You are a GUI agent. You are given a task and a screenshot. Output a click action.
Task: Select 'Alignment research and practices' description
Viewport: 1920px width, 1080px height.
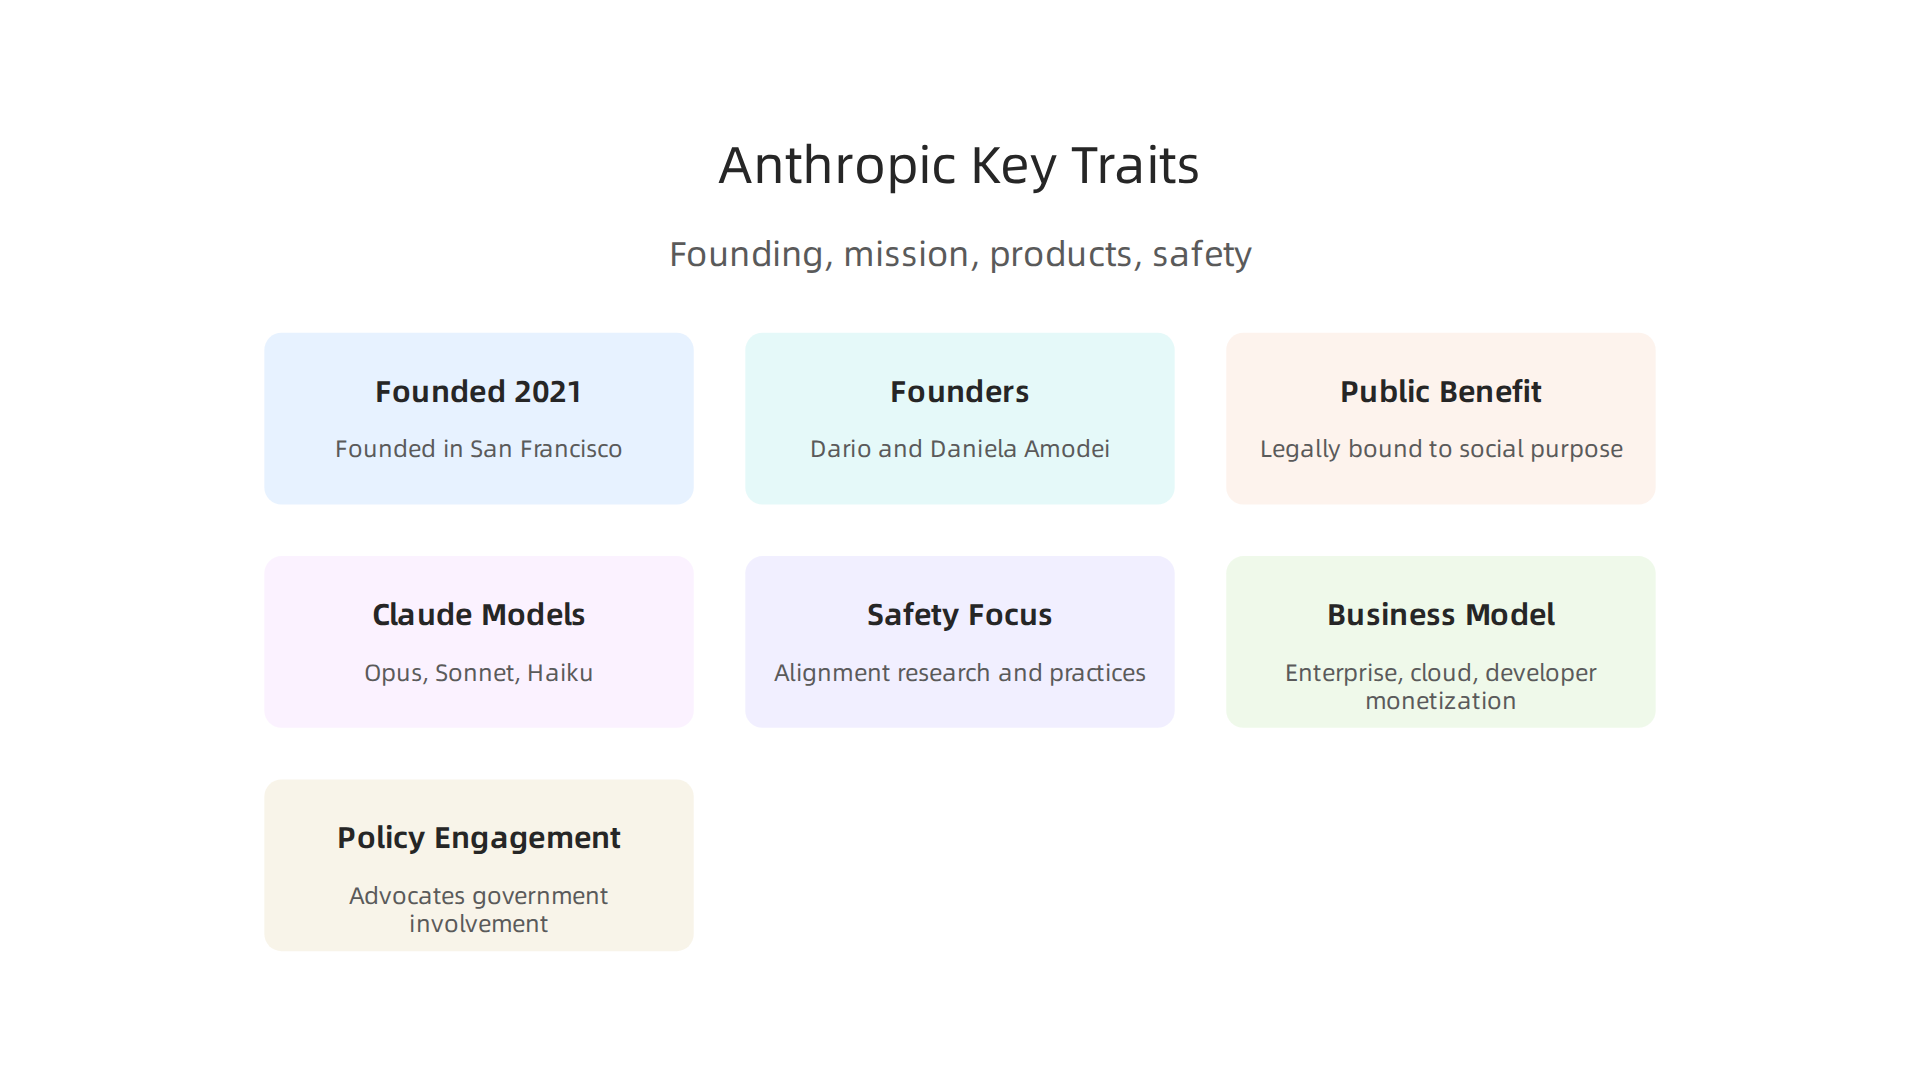959,673
